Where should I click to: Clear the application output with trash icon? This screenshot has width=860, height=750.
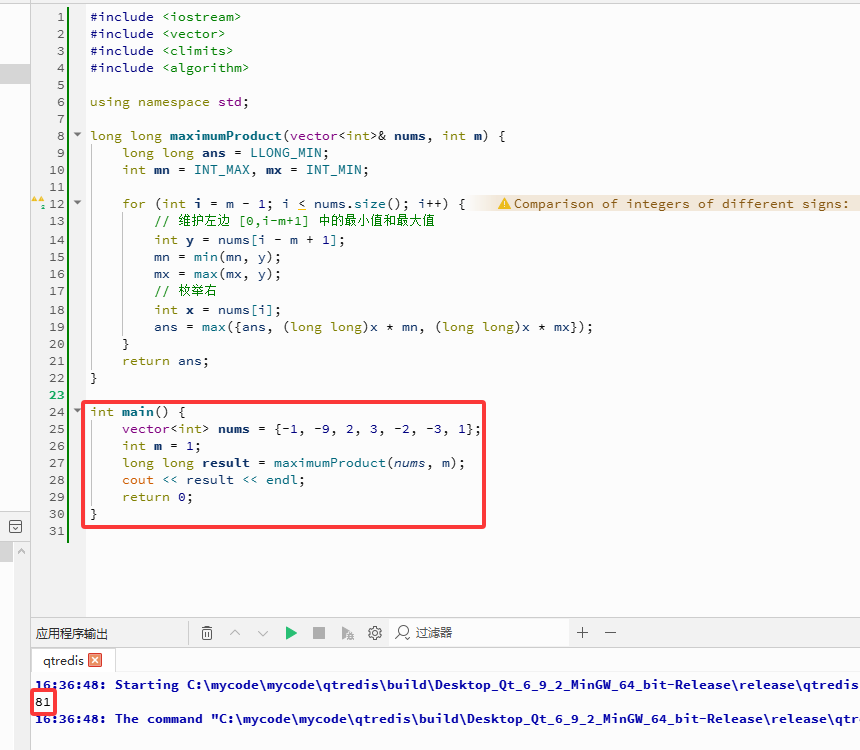207,633
